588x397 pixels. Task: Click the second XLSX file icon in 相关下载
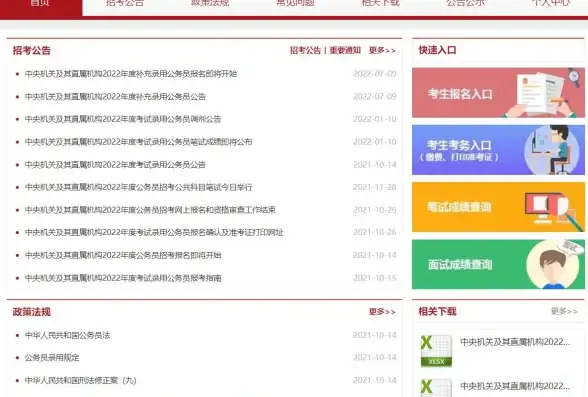(x=436, y=388)
